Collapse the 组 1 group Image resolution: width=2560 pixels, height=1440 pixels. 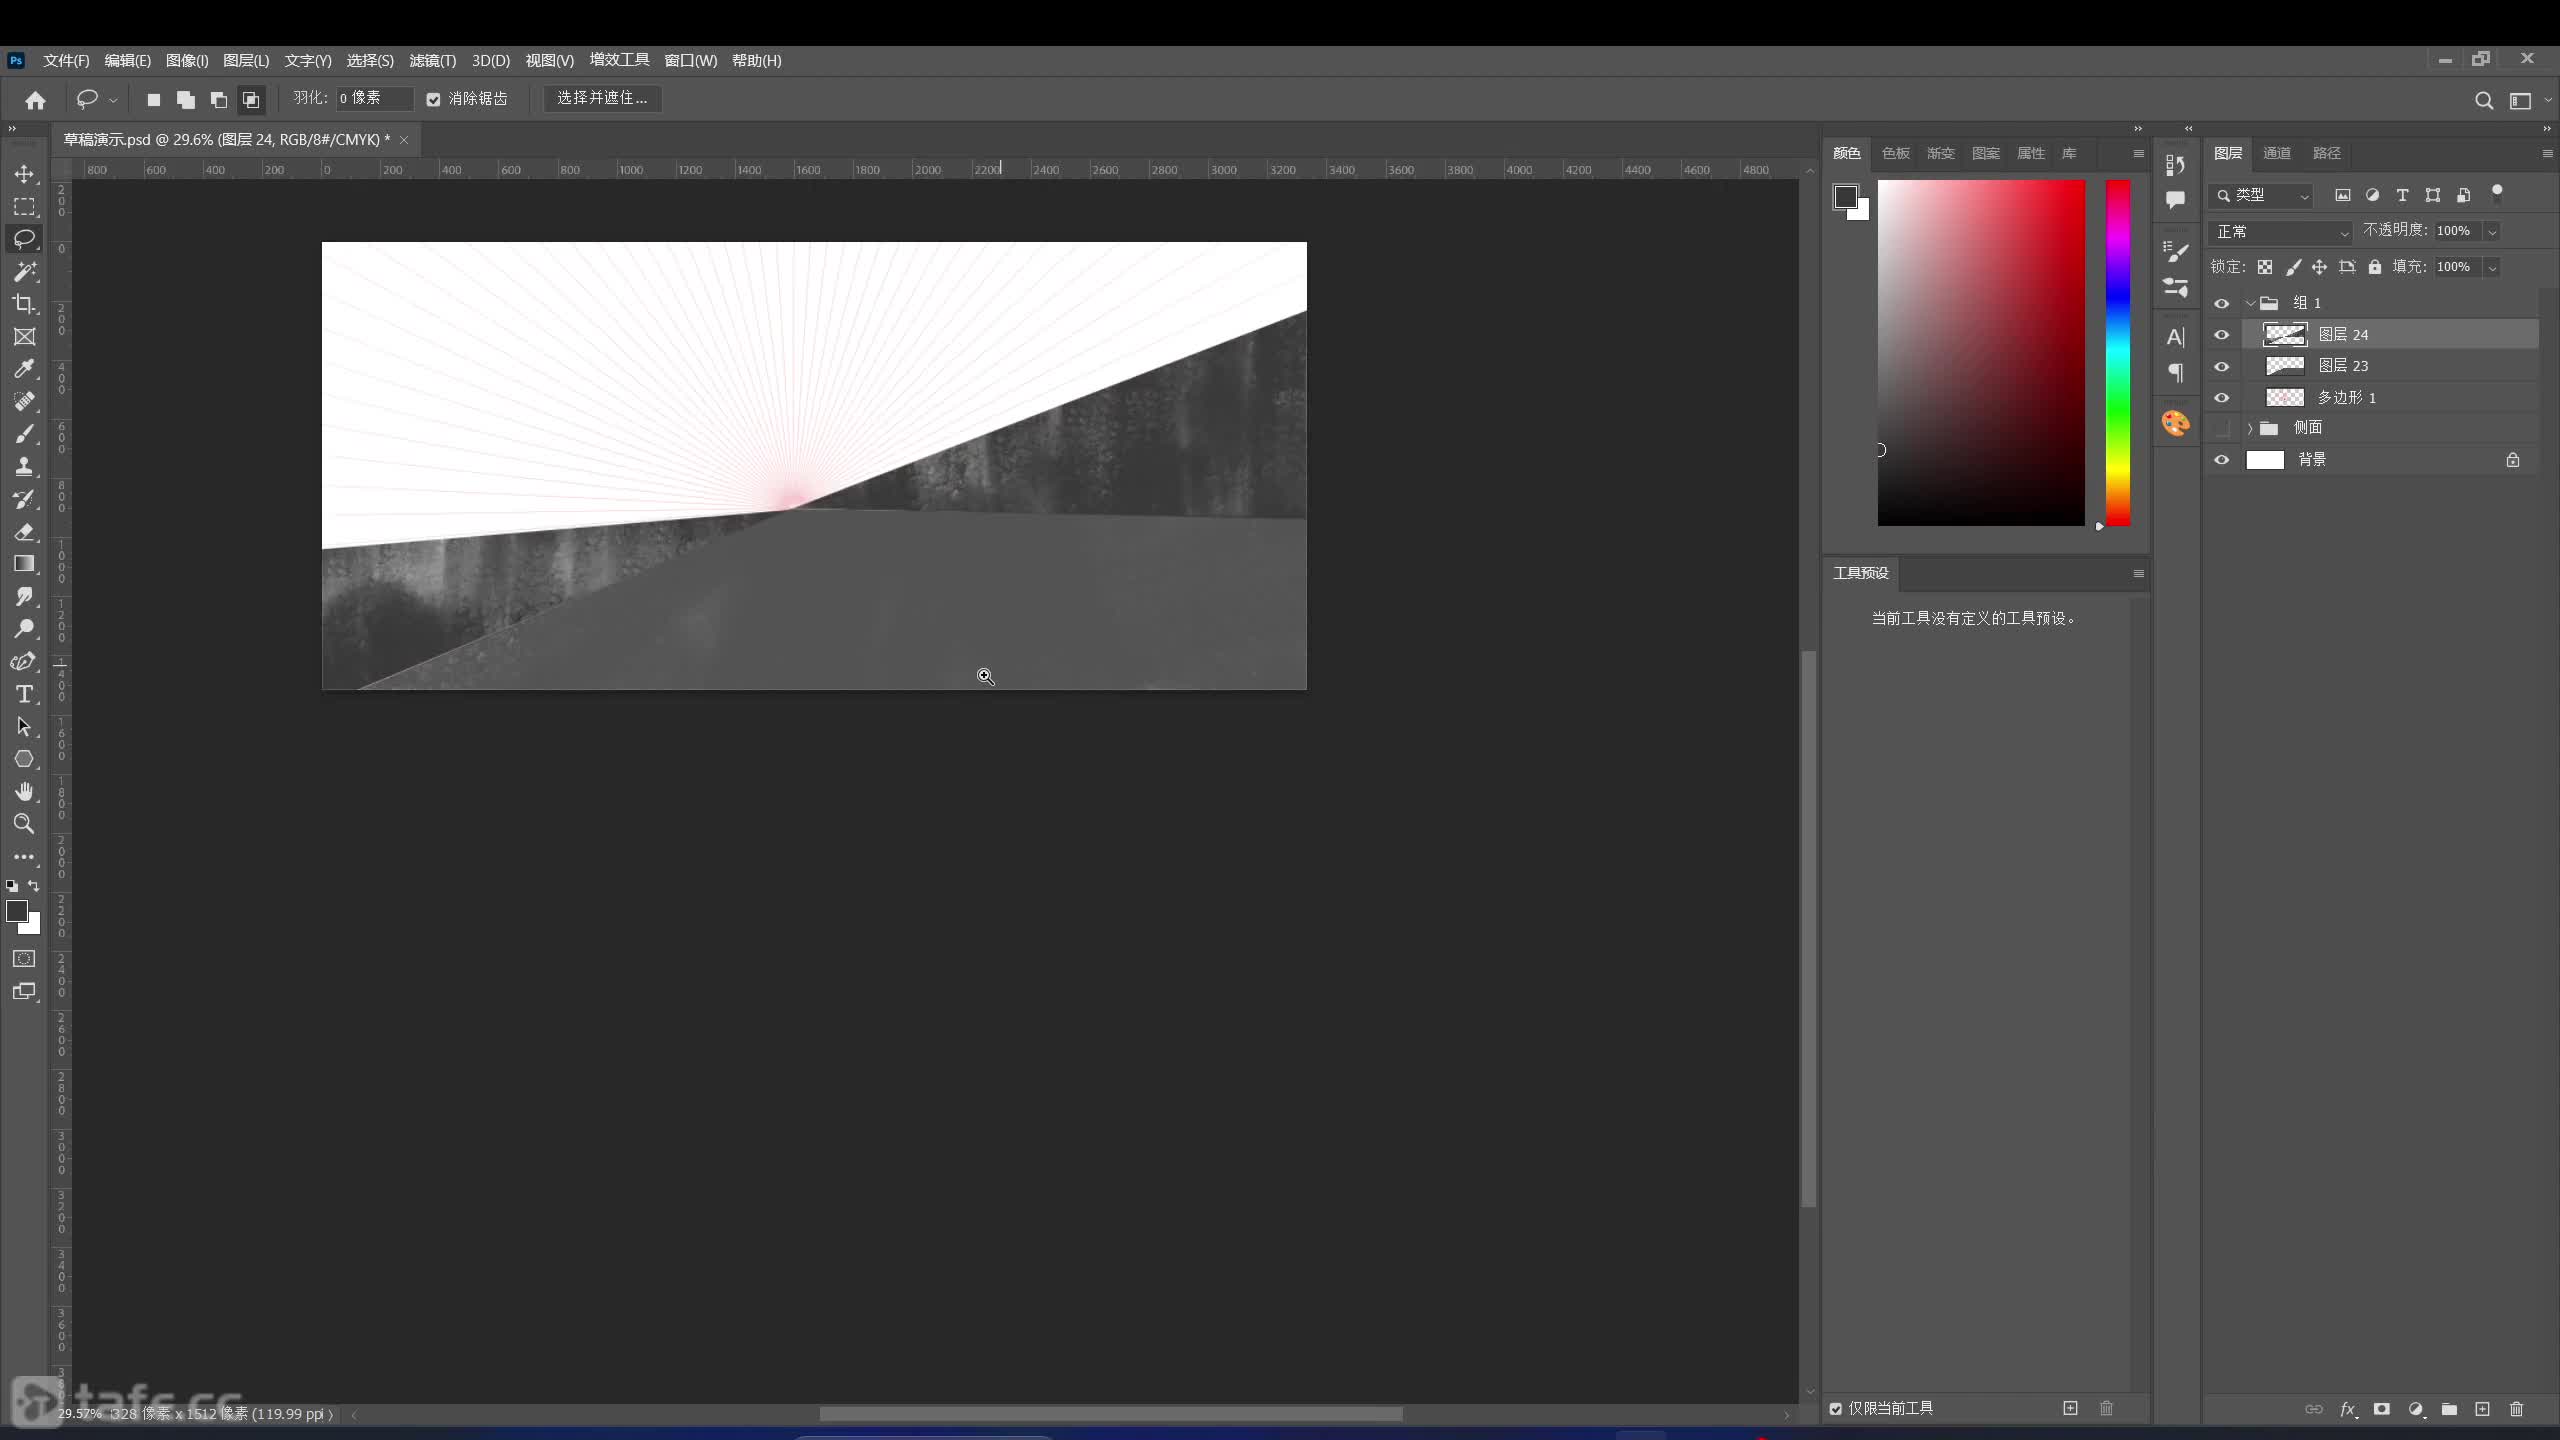[2250, 303]
